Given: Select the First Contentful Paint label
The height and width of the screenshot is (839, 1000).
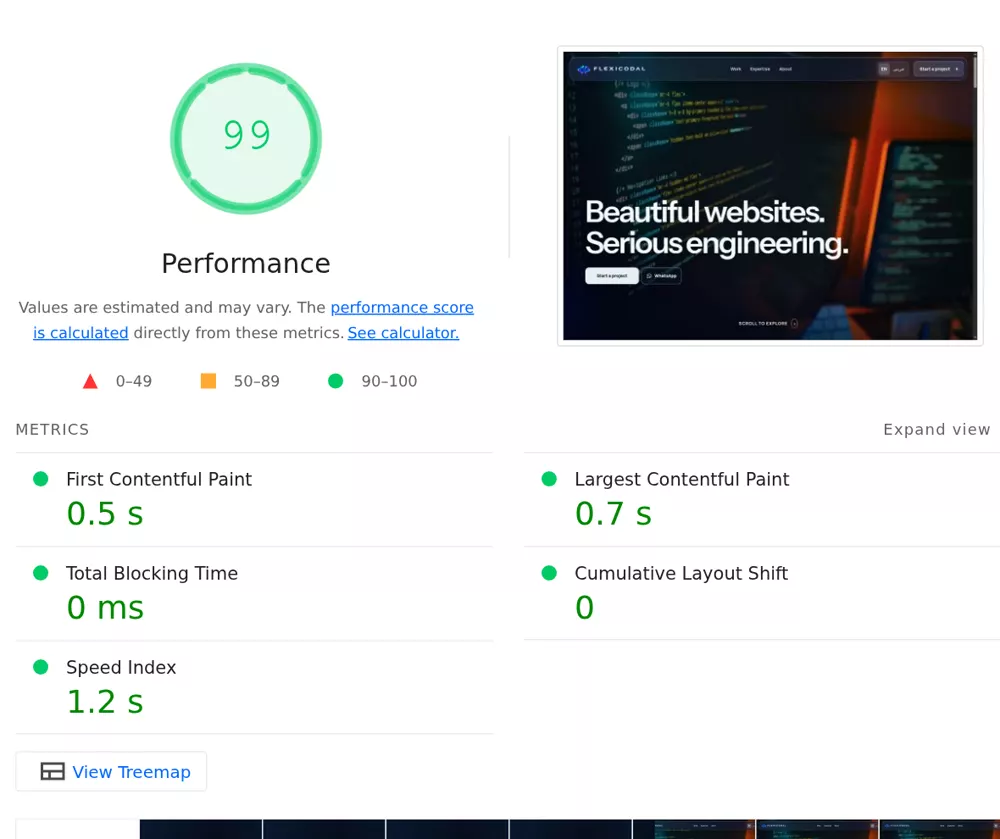Looking at the screenshot, I should (x=159, y=479).
